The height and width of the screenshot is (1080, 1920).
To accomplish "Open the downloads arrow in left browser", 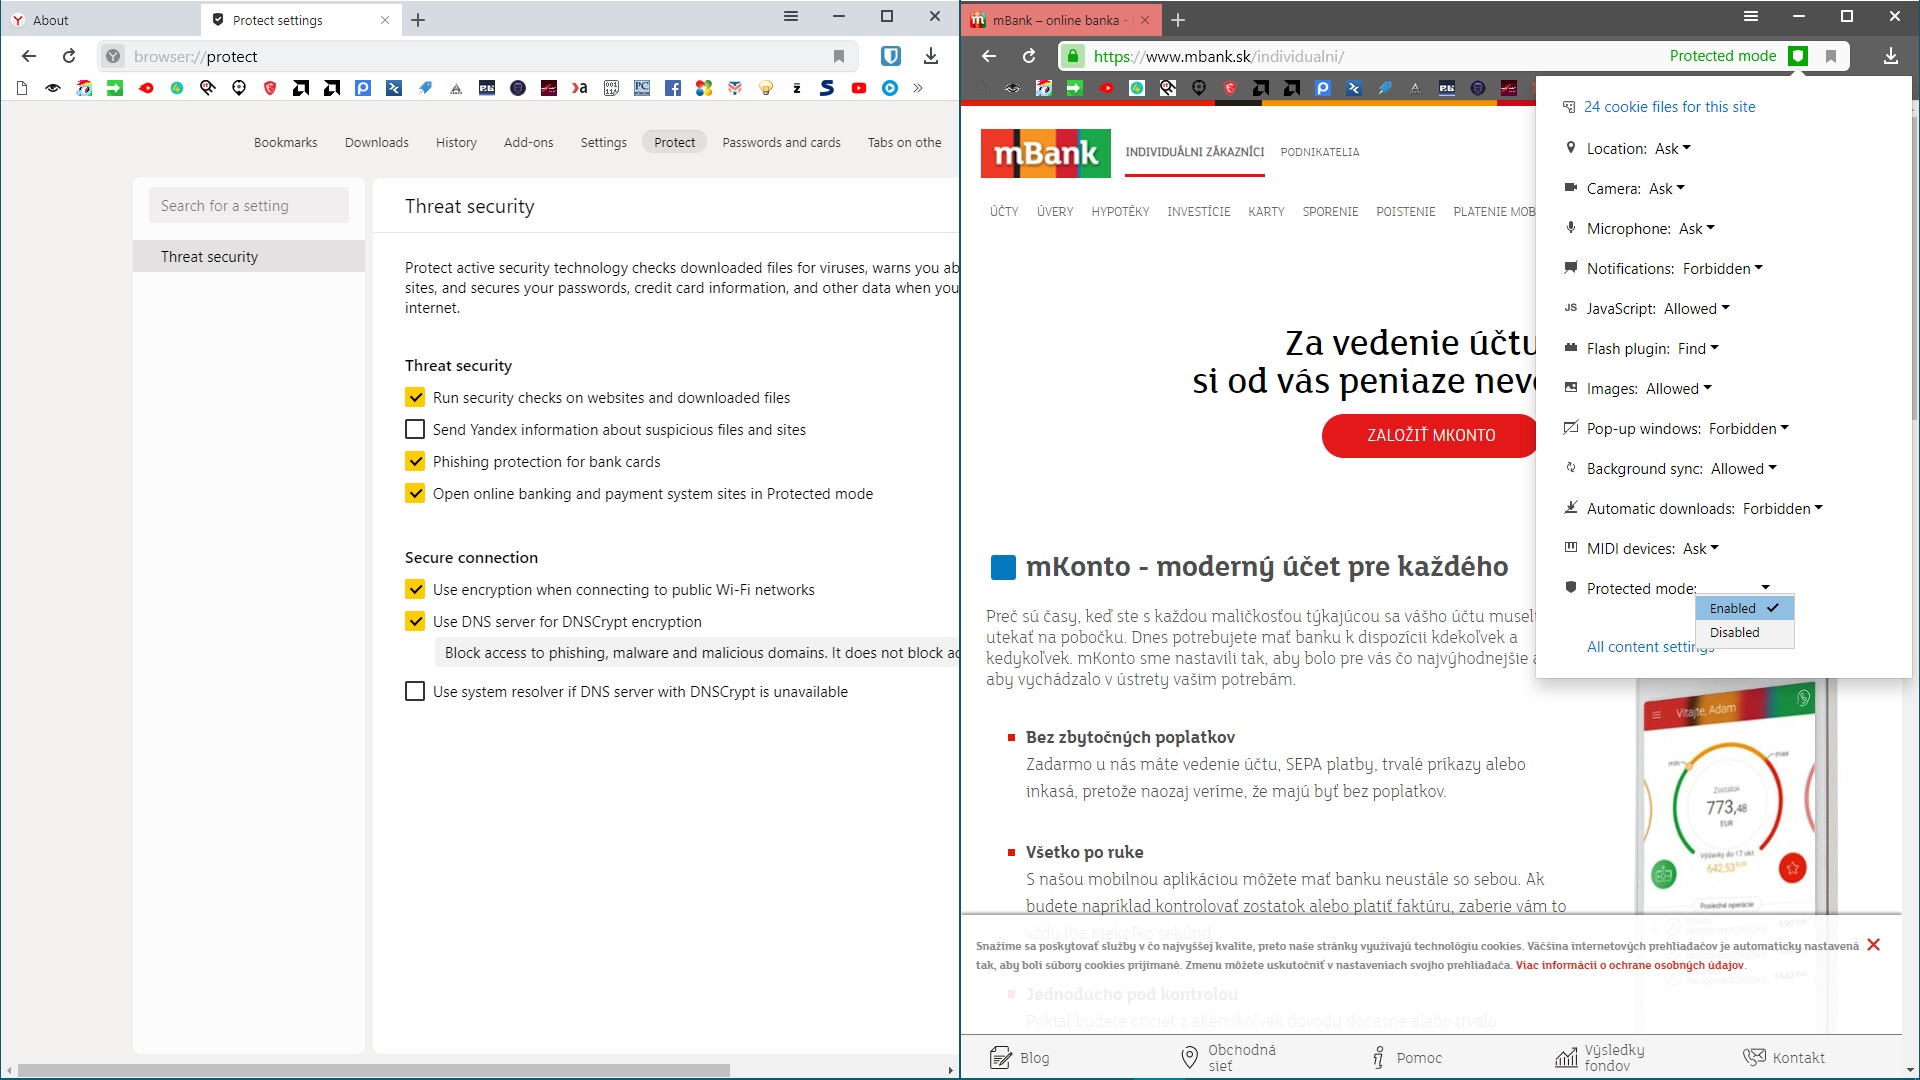I will pos(931,56).
